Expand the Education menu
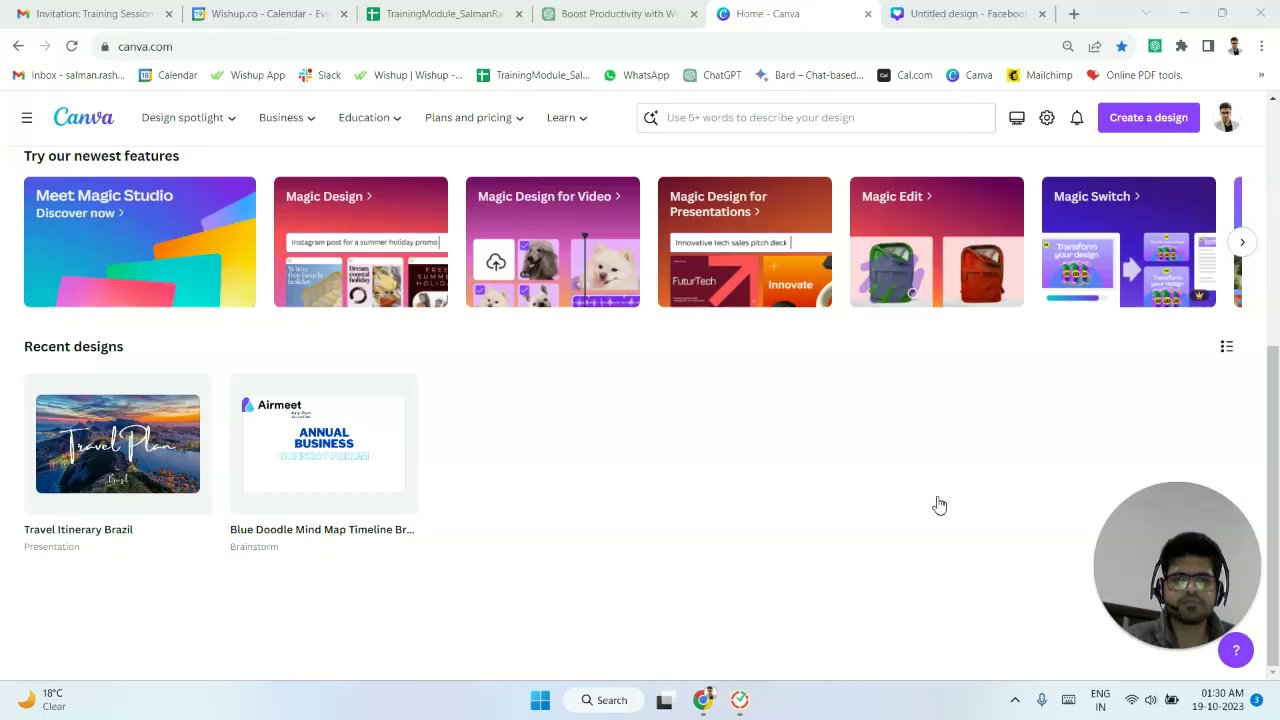Image resolution: width=1280 pixels, height=720 pixels. (370, 118)
